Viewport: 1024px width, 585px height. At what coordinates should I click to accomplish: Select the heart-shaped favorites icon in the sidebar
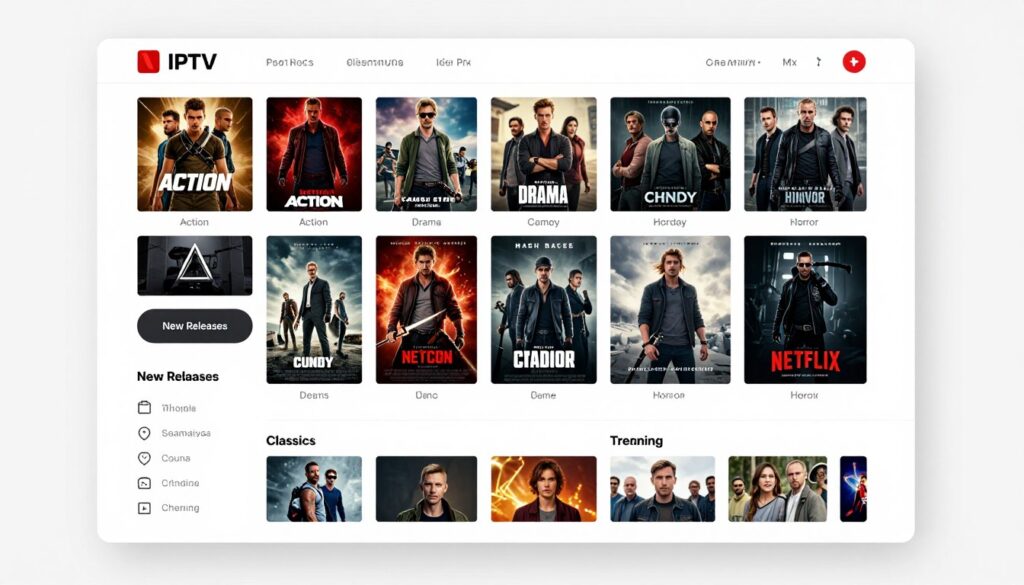tap(142, 457)
